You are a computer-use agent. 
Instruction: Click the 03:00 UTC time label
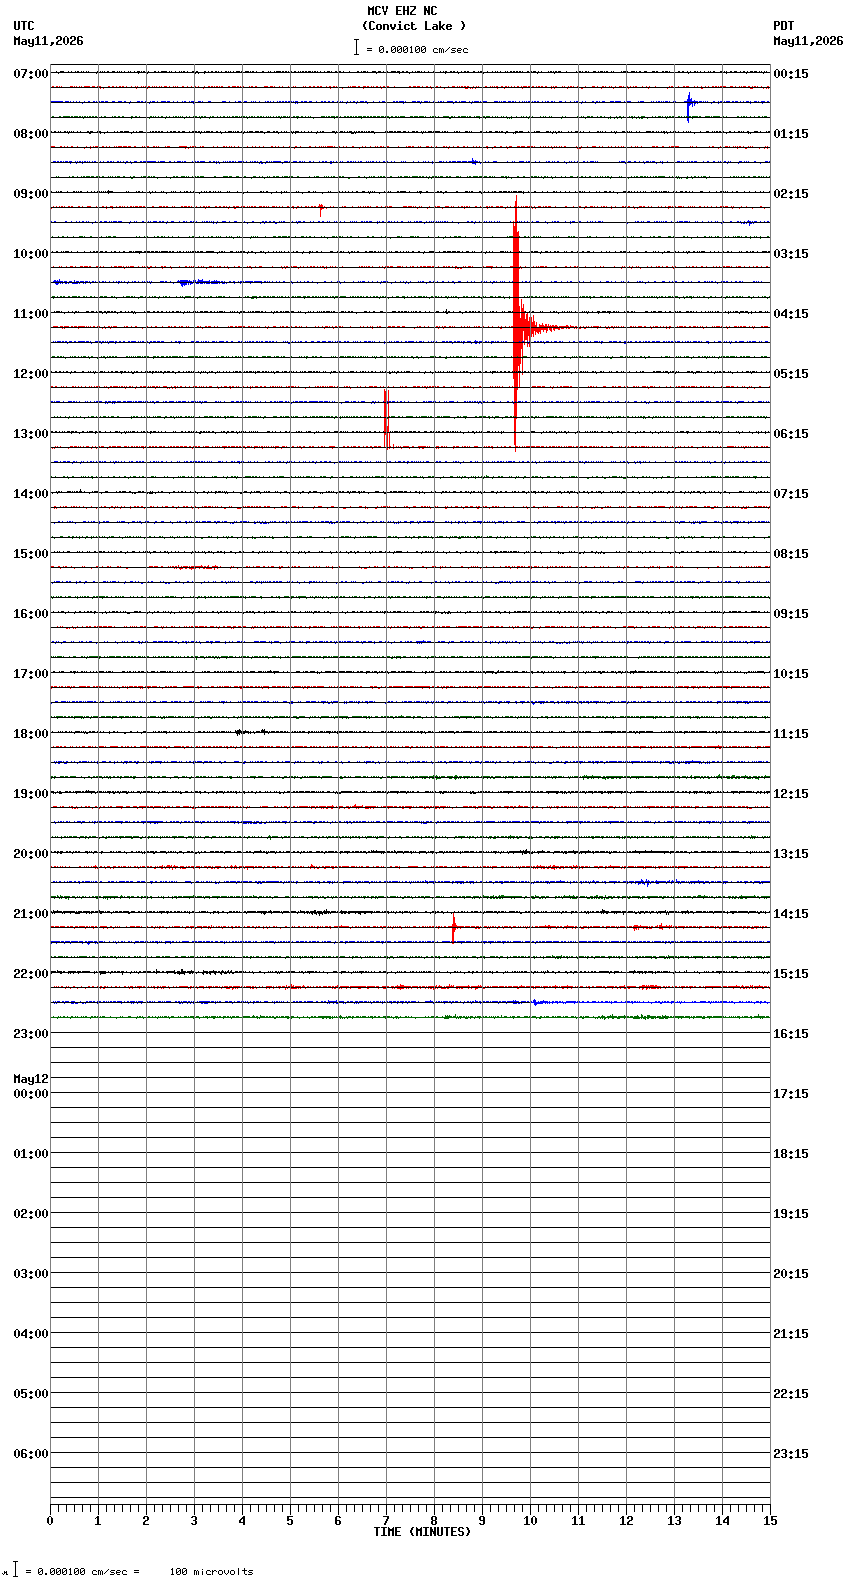(x=31, y=1274)
